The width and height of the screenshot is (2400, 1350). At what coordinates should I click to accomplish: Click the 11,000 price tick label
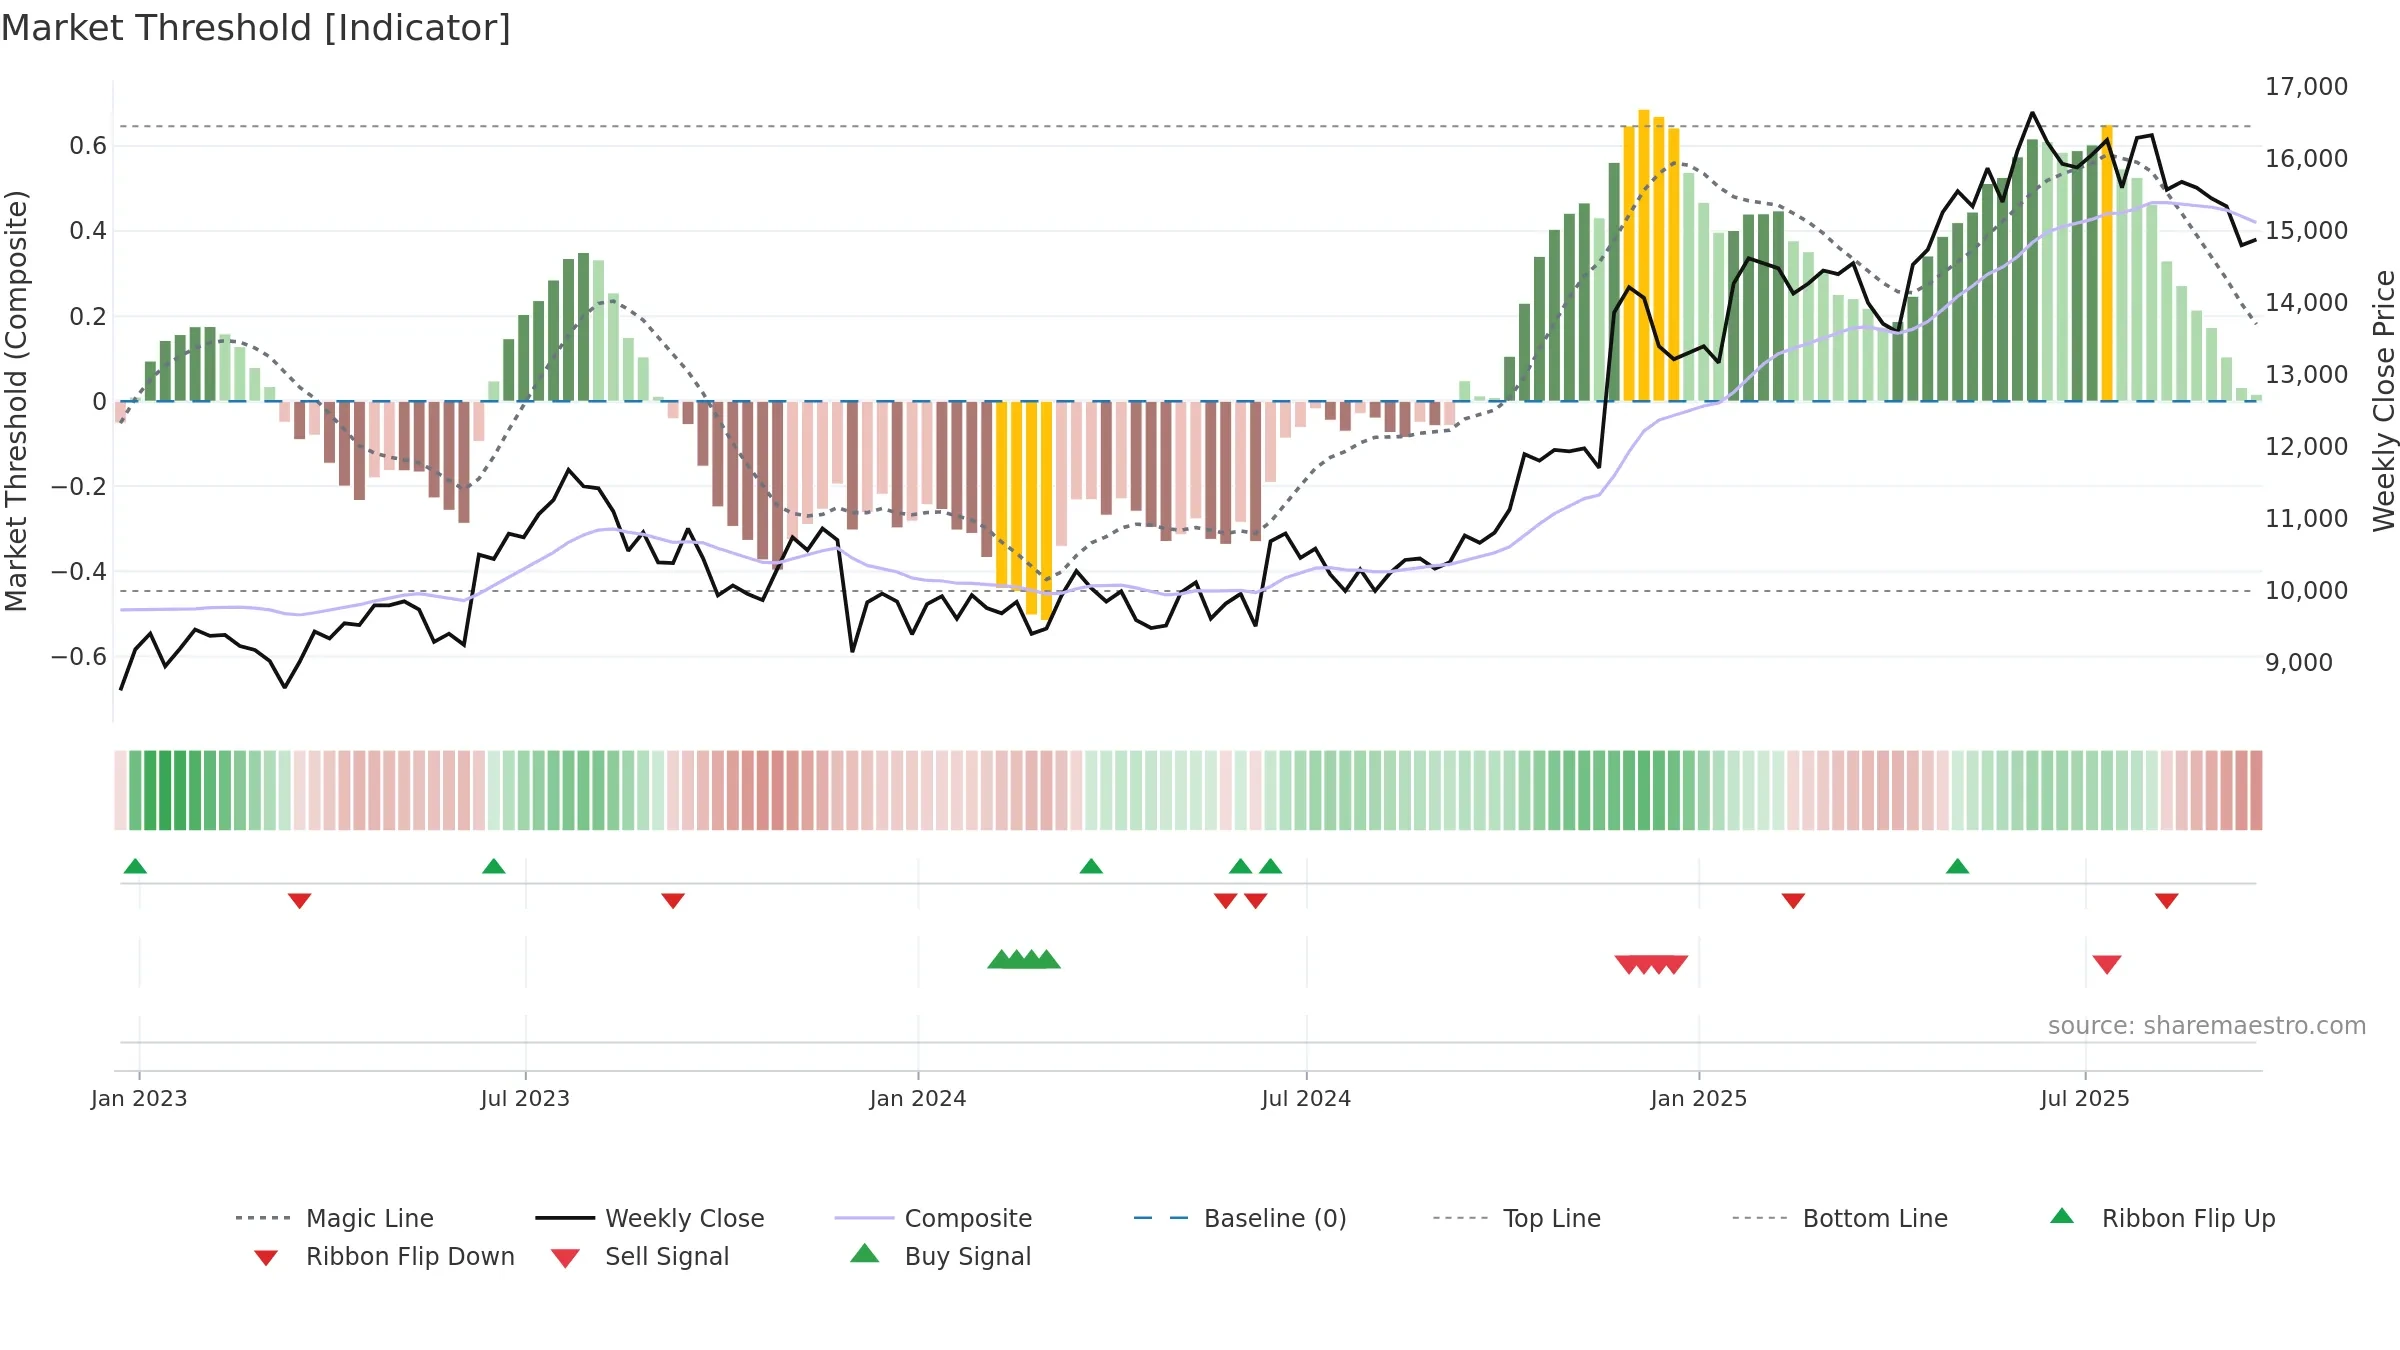2306,519
